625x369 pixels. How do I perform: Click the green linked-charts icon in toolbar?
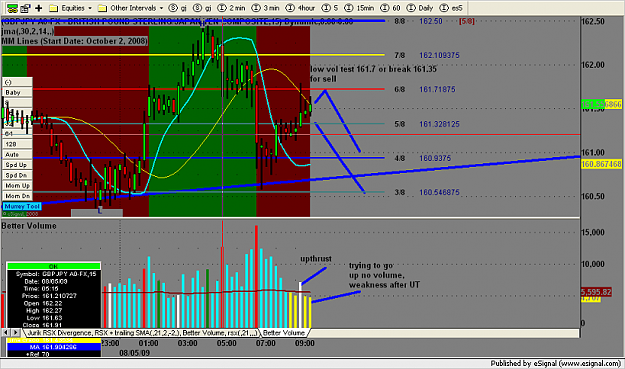coord(12,8)
